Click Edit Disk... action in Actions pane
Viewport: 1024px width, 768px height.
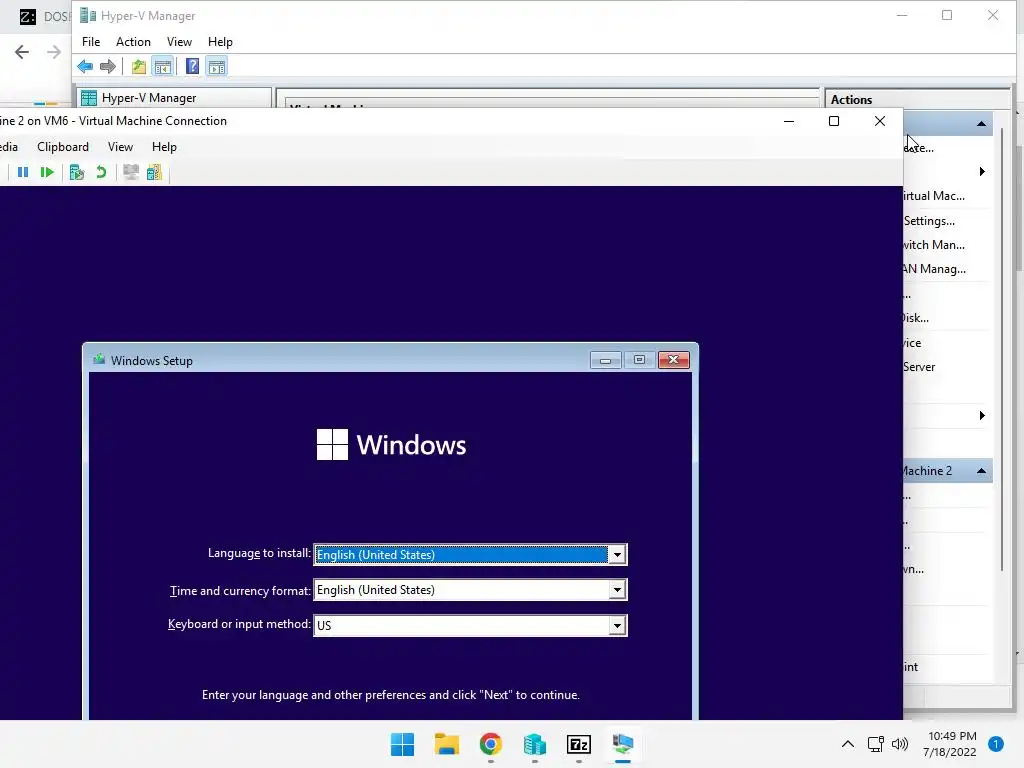(916, 318)
